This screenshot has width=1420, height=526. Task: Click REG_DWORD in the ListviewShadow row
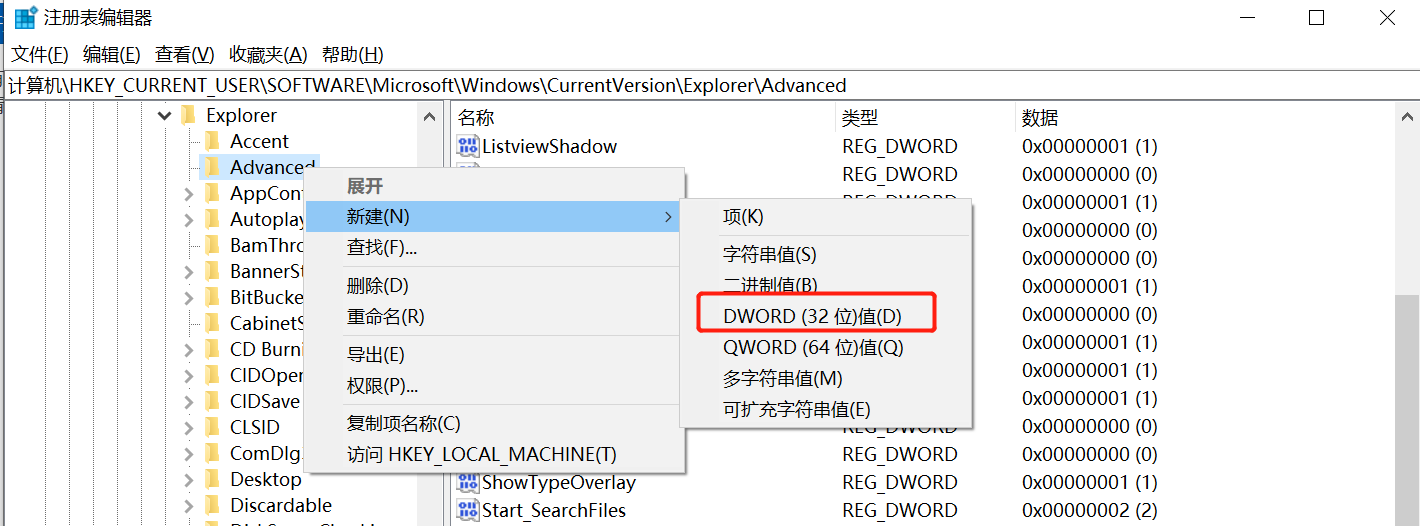tap(900, 146)
